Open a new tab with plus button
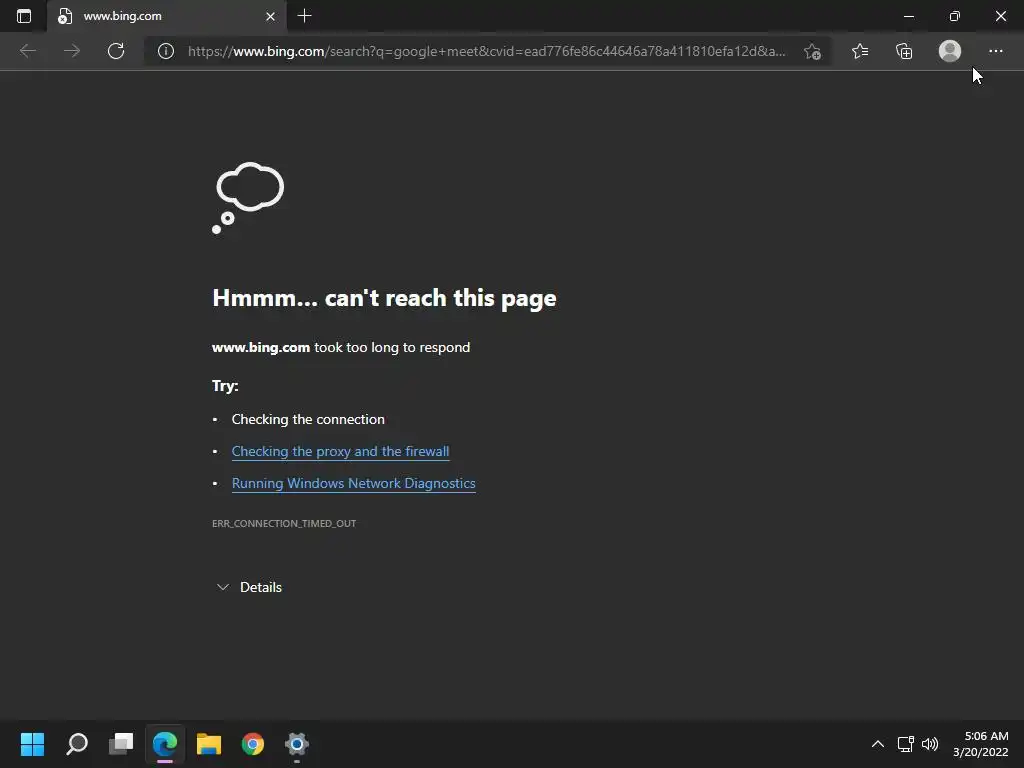This screenshot has width=1024, height=768. pos(304,16)
